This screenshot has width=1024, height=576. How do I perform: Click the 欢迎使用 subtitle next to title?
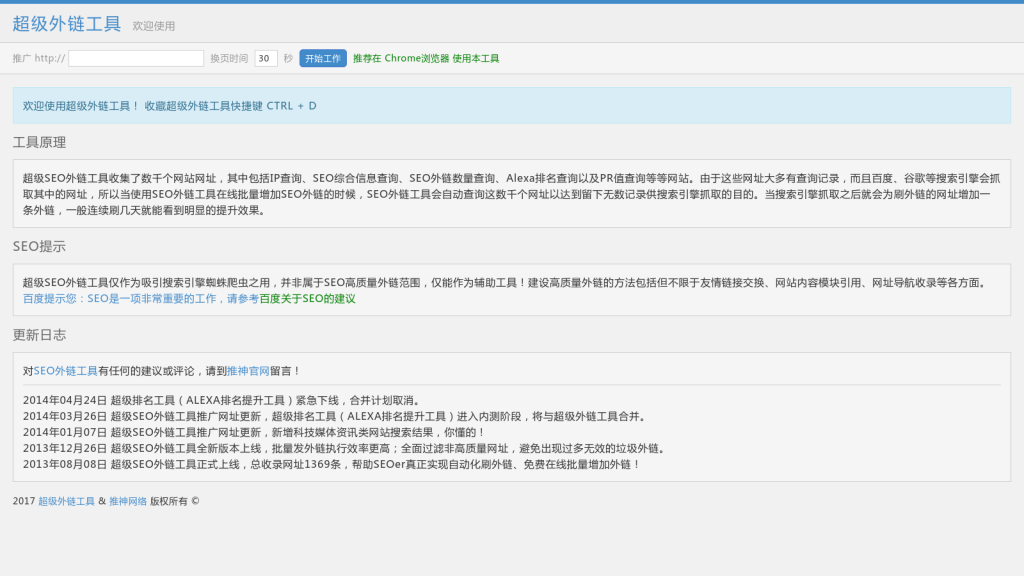153,26
